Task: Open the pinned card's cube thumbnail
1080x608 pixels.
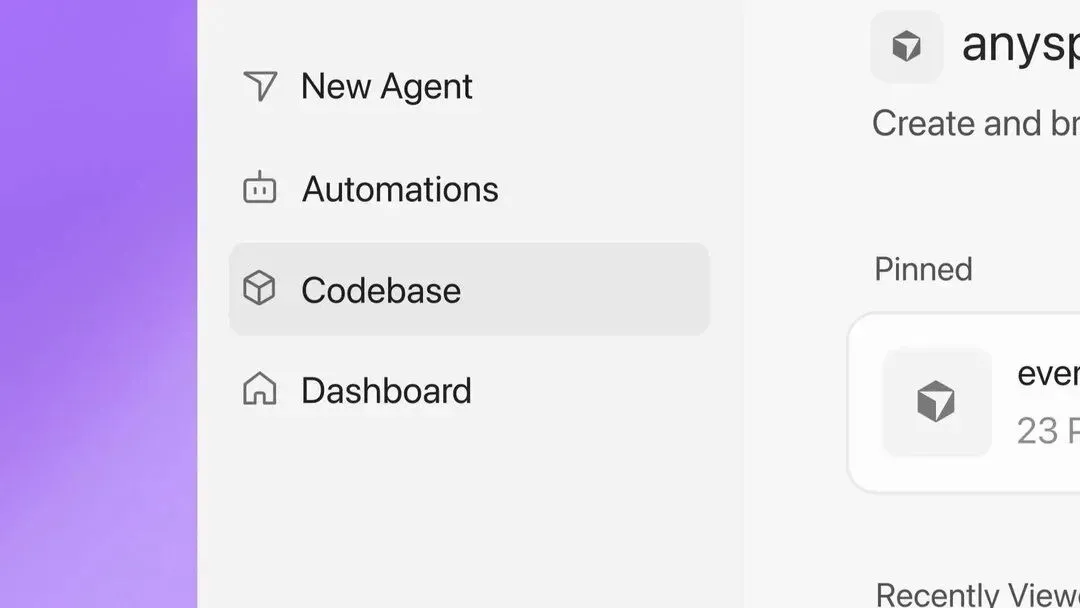Action: click(937, 402)
